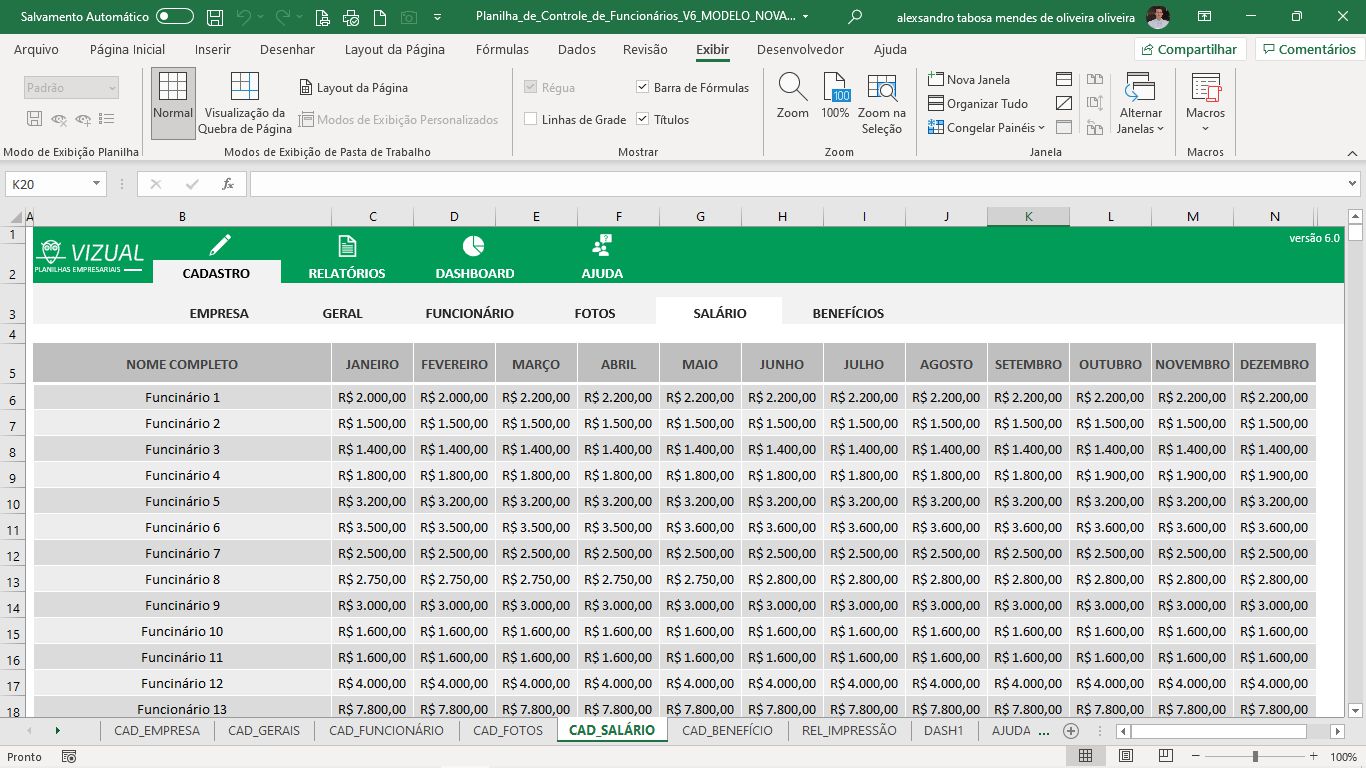
Task: Toggle Salvamento Automático switch
Action: click(175, 17)
